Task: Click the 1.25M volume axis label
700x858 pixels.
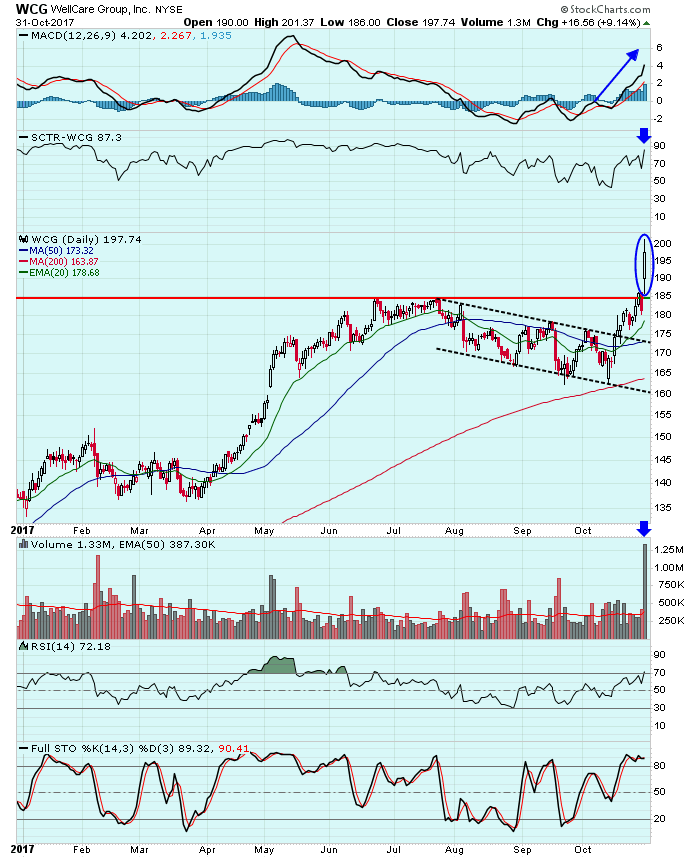Action: 668,549
